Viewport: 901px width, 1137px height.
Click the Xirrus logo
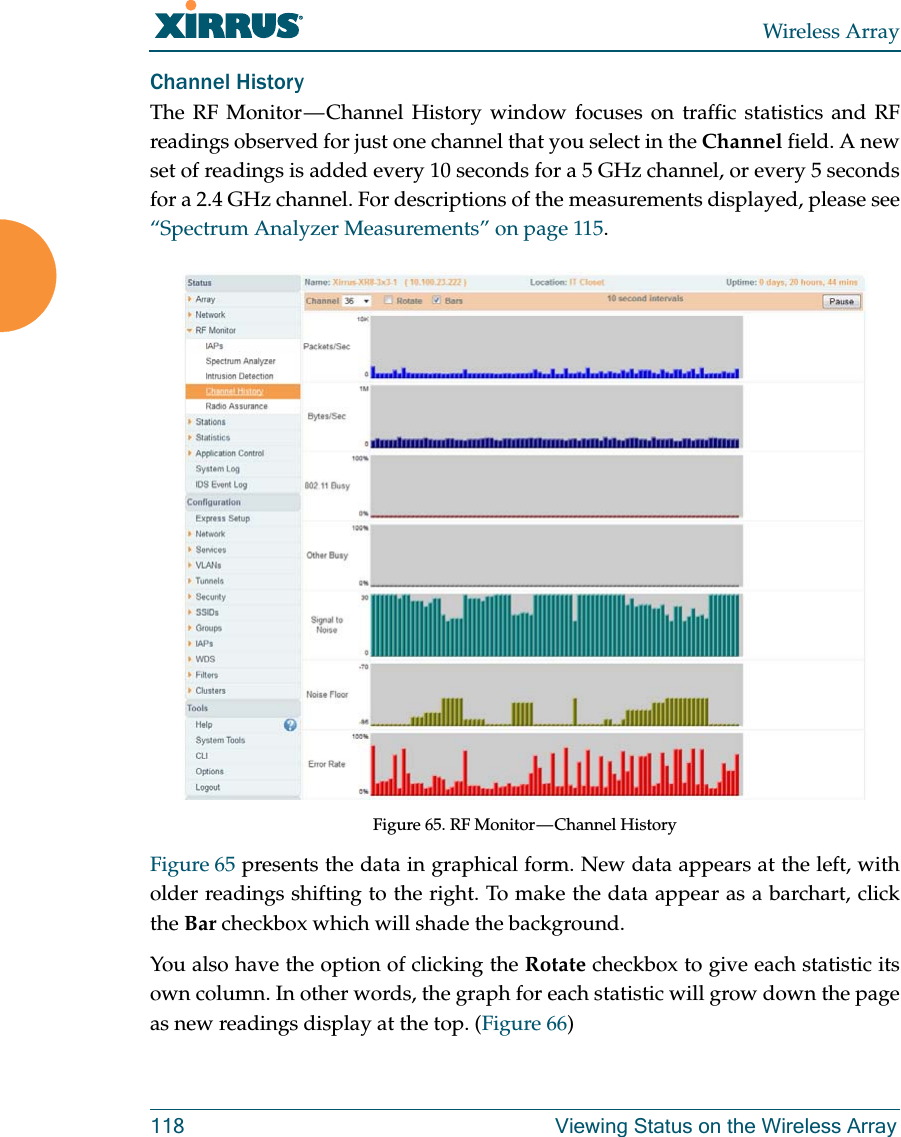point(225,23)
